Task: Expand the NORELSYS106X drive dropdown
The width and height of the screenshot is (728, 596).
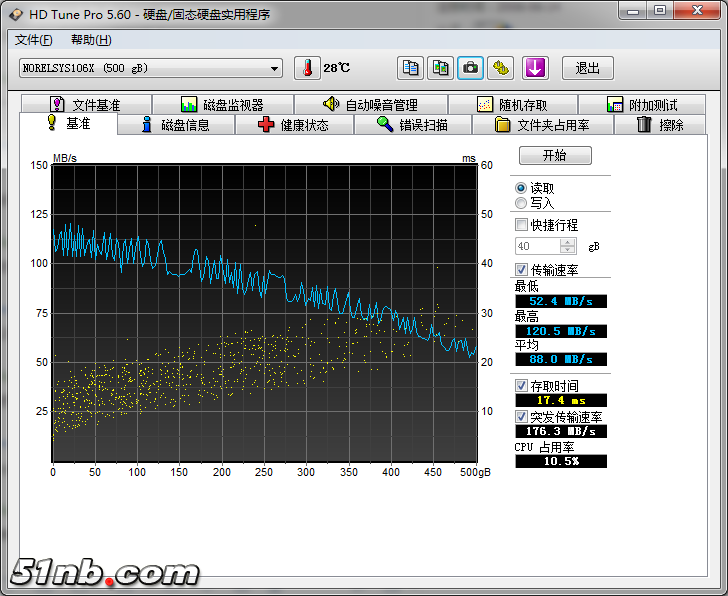Action: pyautogui.click(x=275, y=68)
